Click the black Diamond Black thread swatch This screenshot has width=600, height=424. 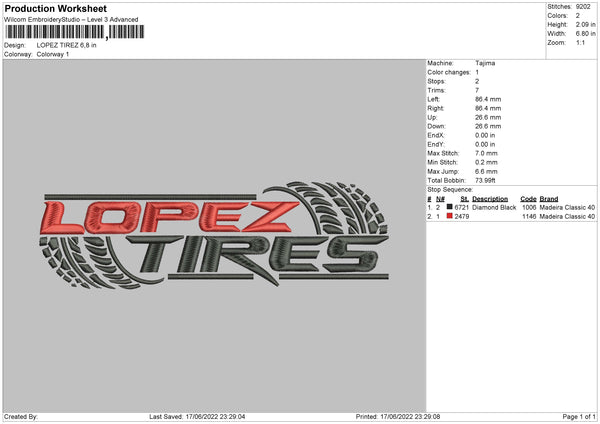(x=450, y=207)
